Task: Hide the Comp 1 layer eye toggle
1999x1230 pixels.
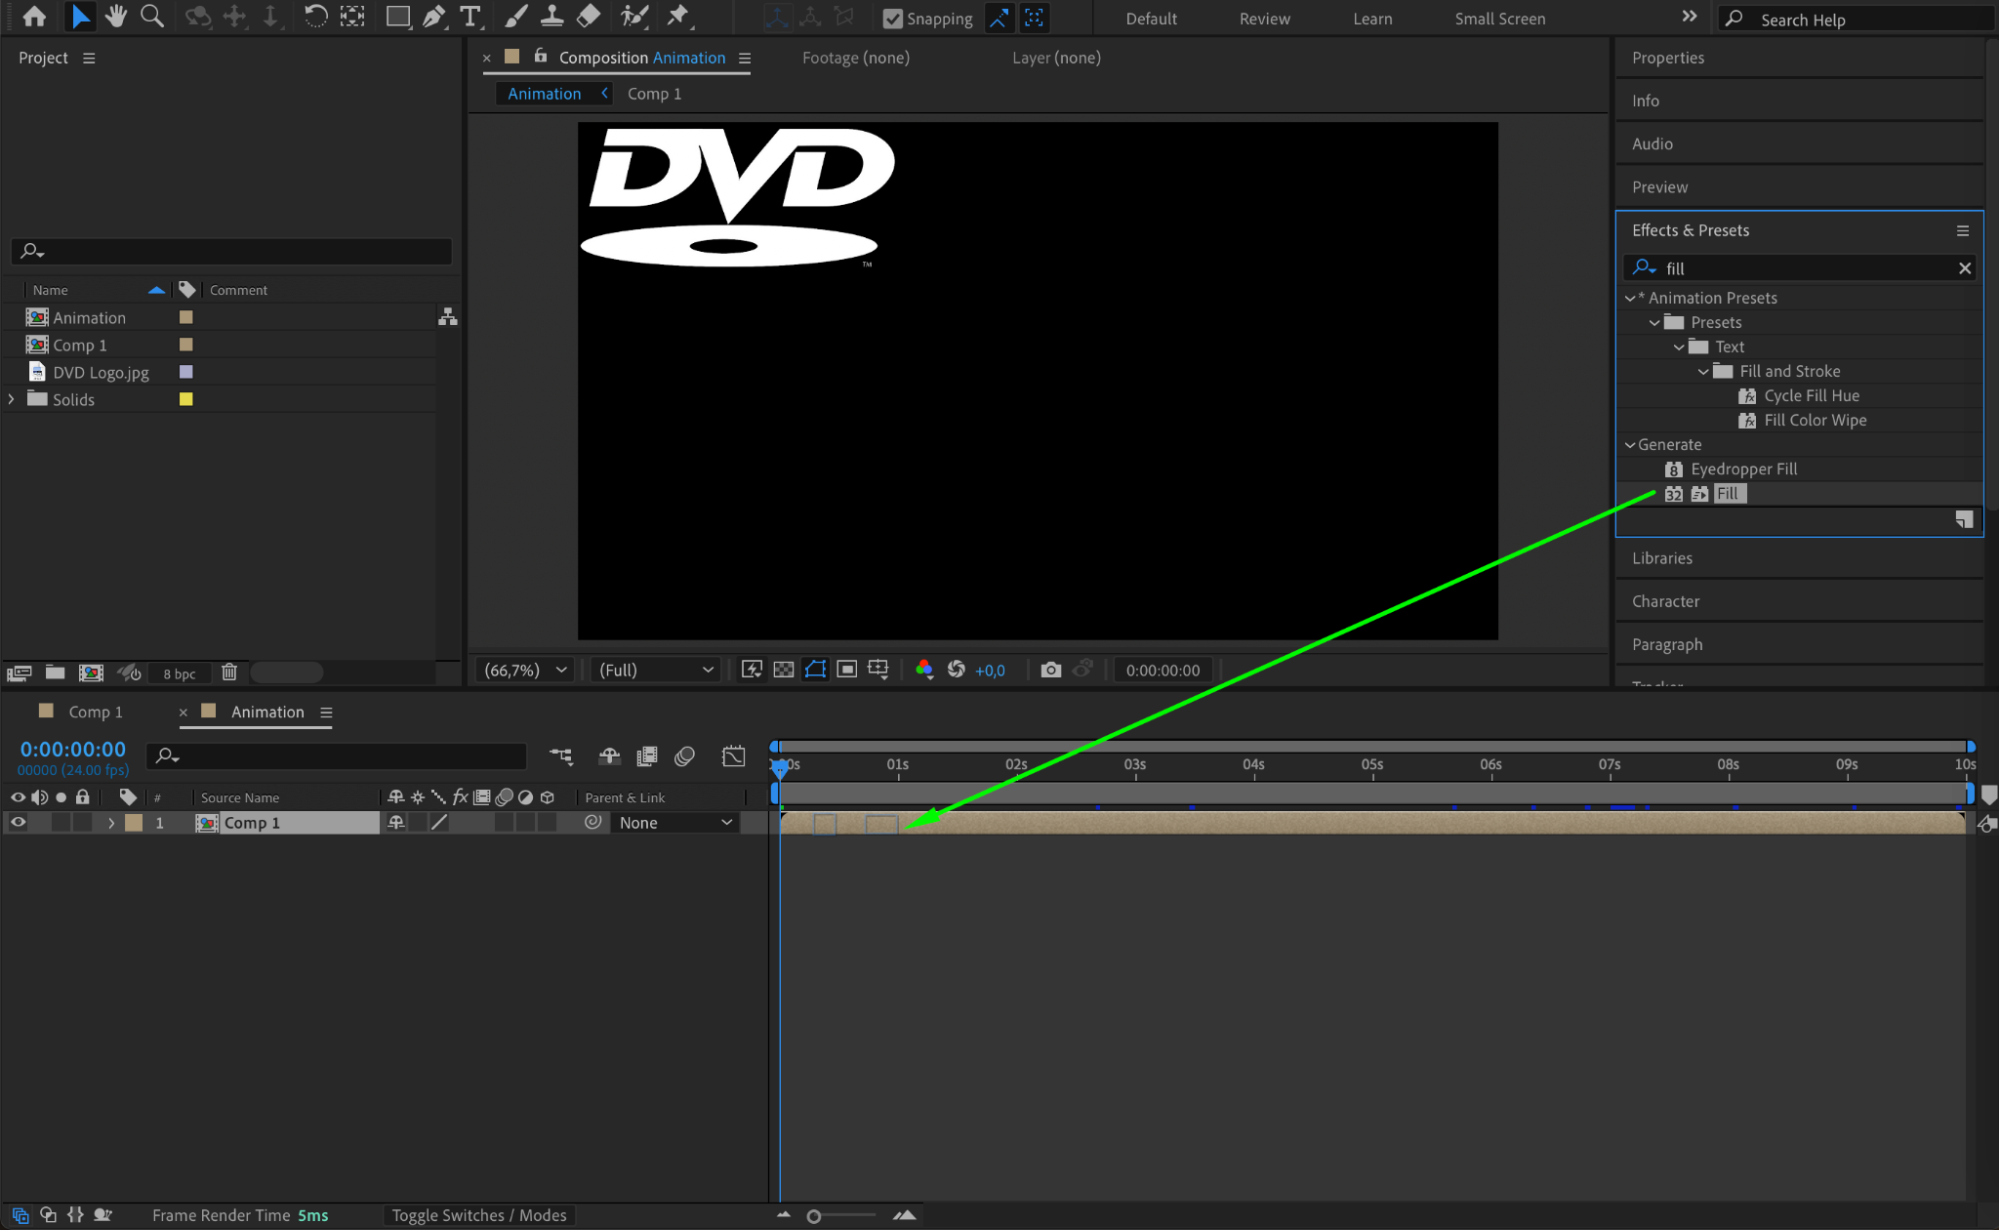Action: [18, 823]
